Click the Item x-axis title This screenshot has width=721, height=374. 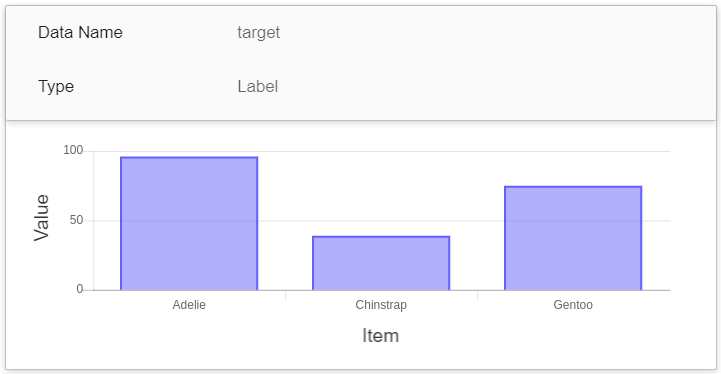point(380,335)
